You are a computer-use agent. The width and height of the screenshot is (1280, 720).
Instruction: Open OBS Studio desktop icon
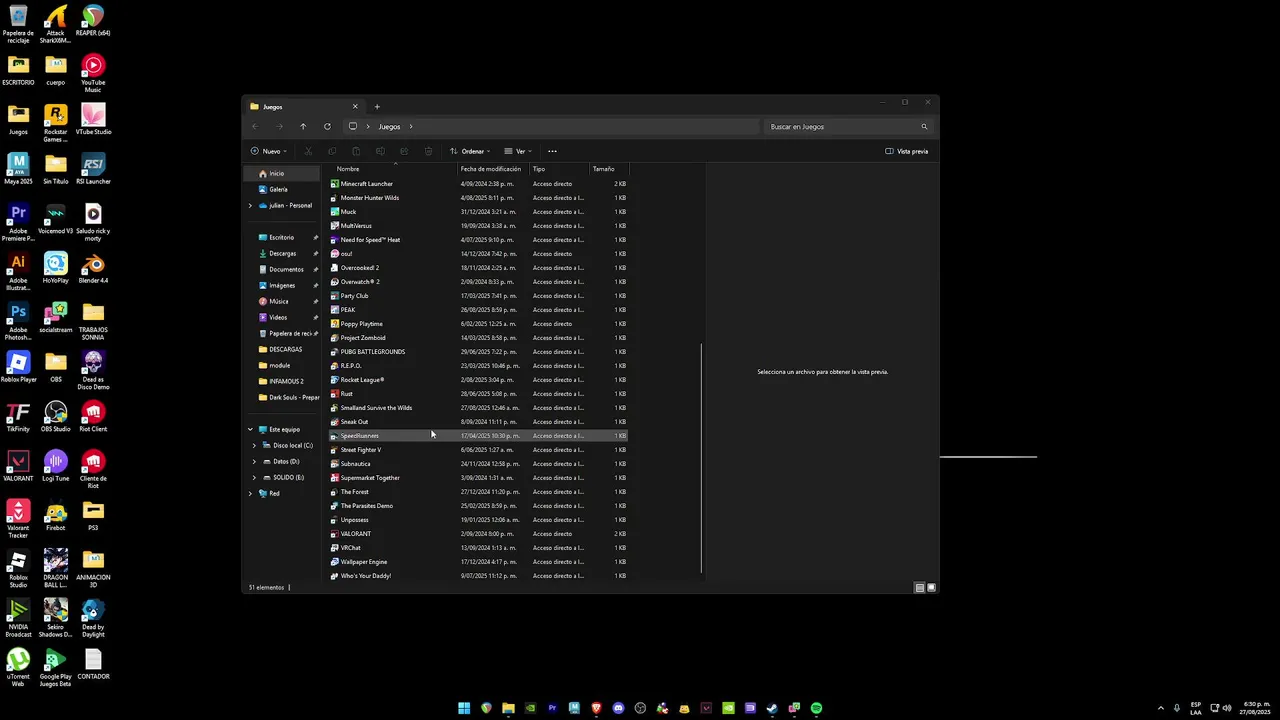click(55, 416)
